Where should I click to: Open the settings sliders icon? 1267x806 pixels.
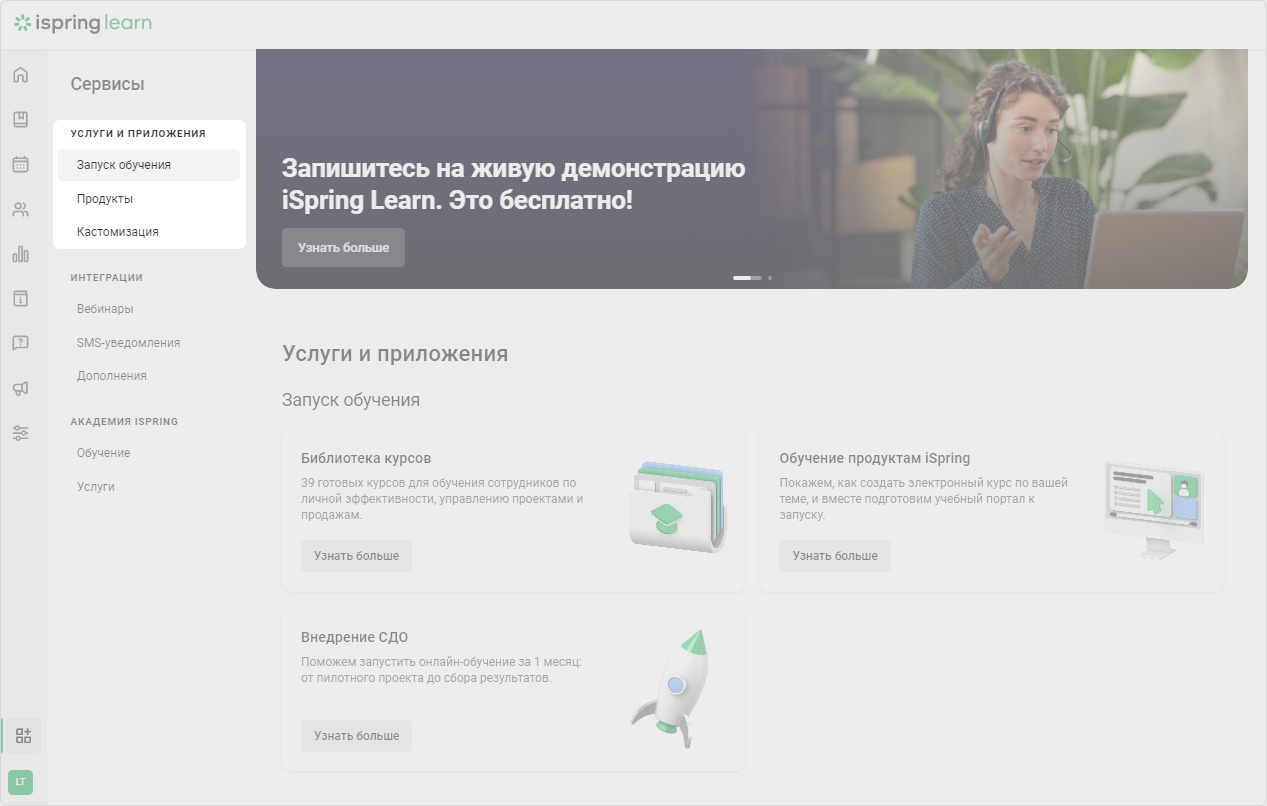(x=21, y=433)
